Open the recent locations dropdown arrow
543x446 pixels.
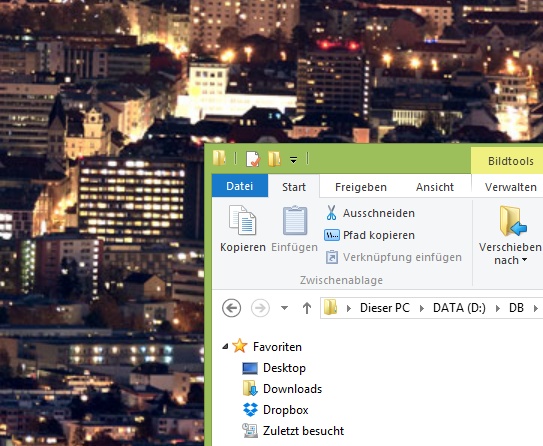[284, 307]
